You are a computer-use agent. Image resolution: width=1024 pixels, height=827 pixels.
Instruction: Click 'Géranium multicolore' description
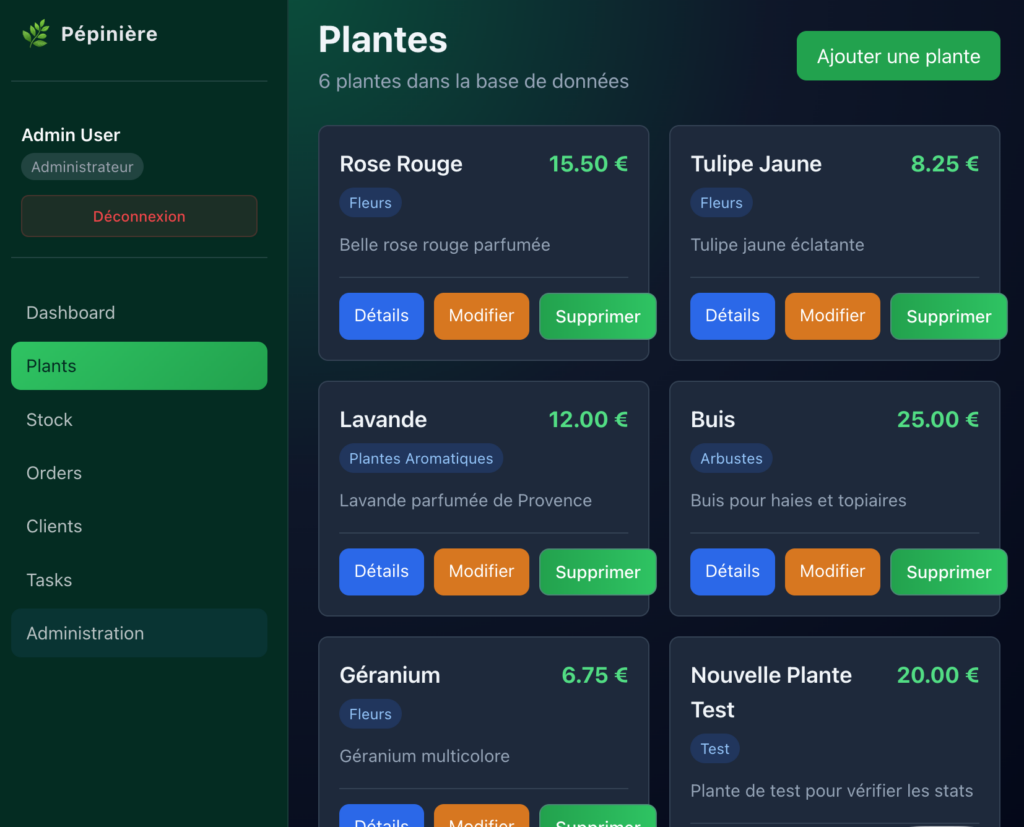424,756
